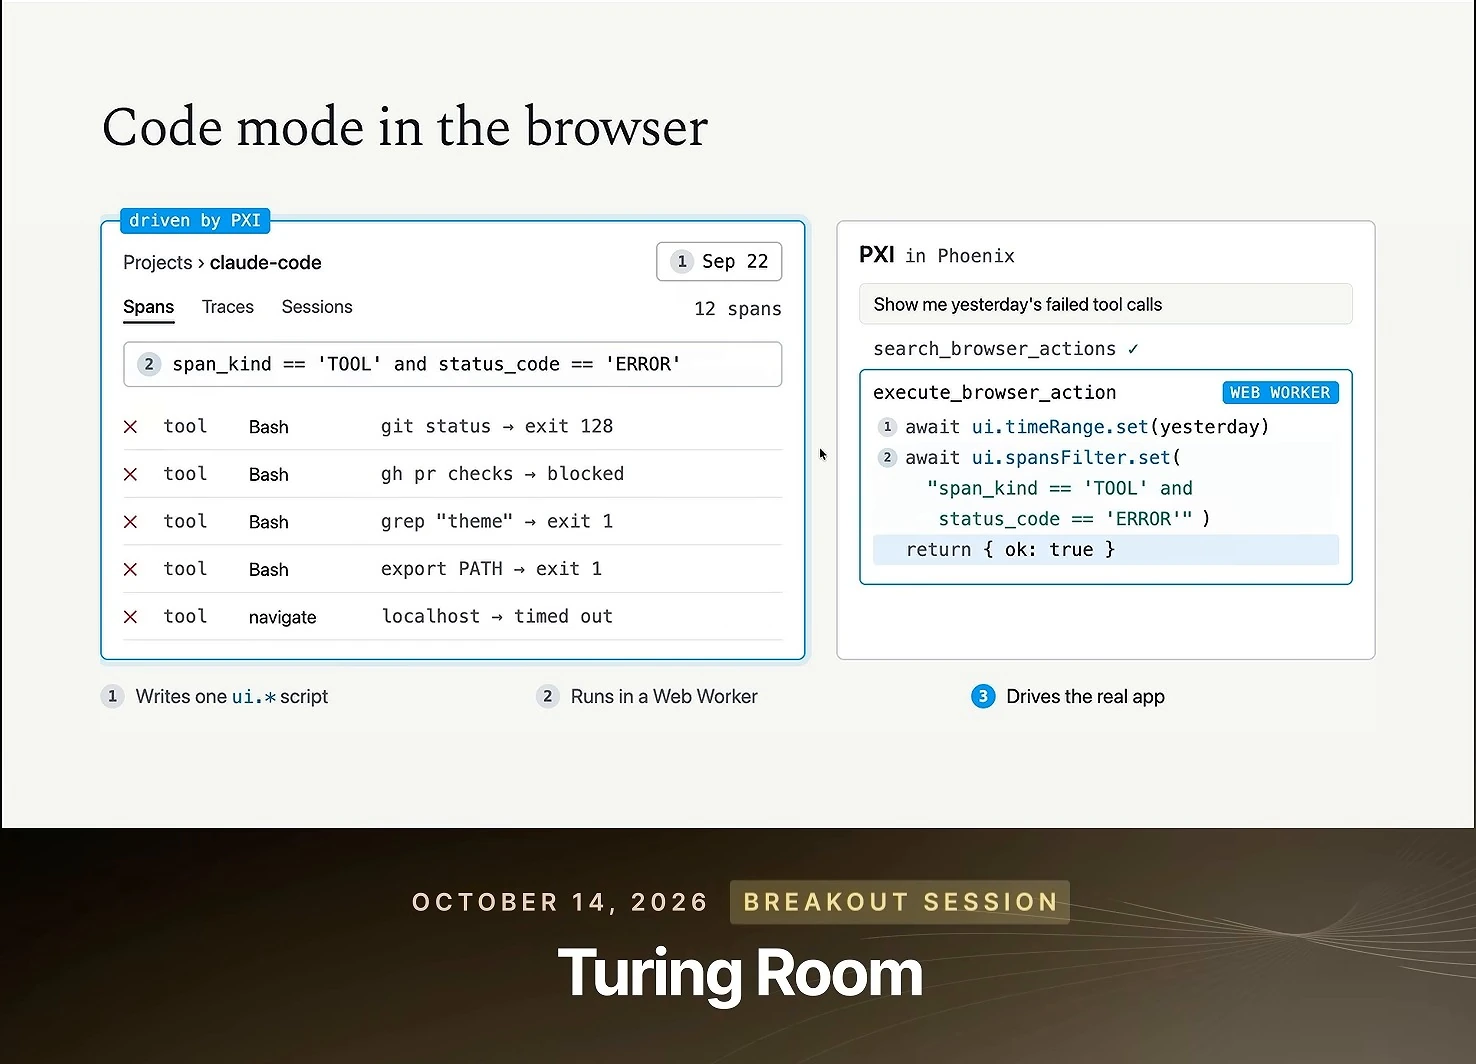Select the "grep "theme" → exit 1" span text
Viewport: 1476px width, 1064px height.
(x=497, y=521)
